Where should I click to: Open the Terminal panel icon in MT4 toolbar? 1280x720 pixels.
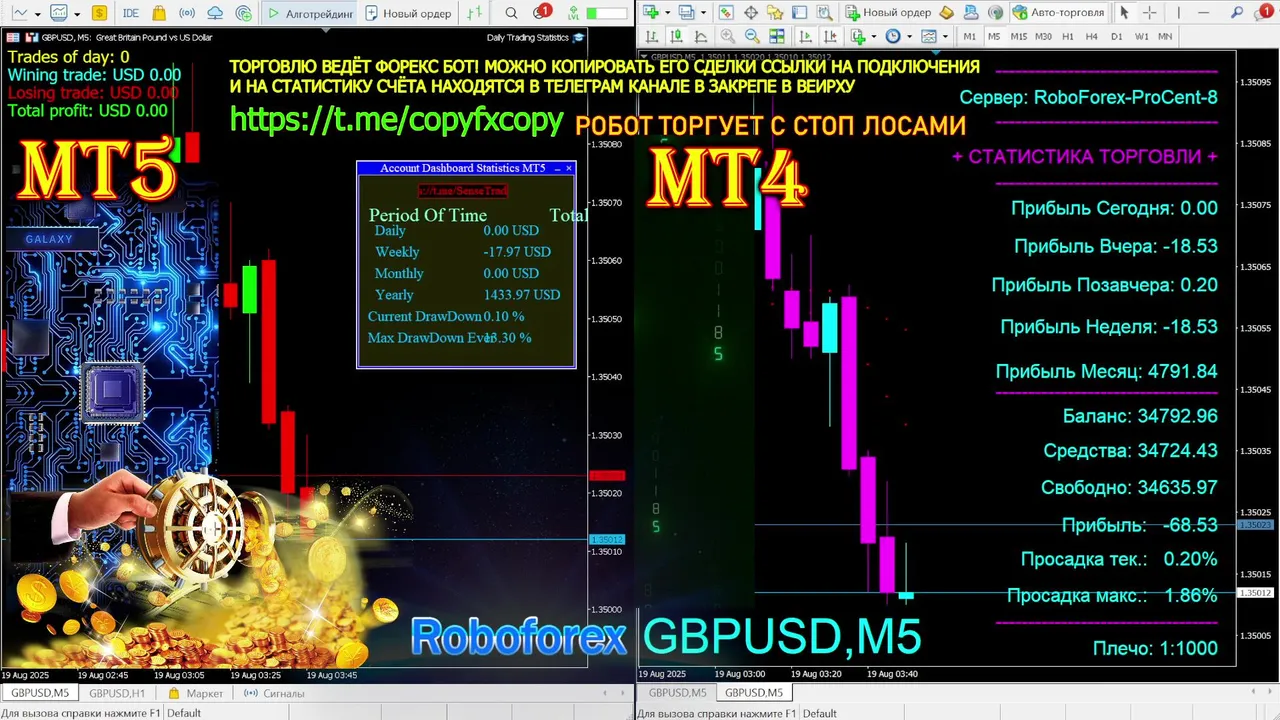point(799,13)
